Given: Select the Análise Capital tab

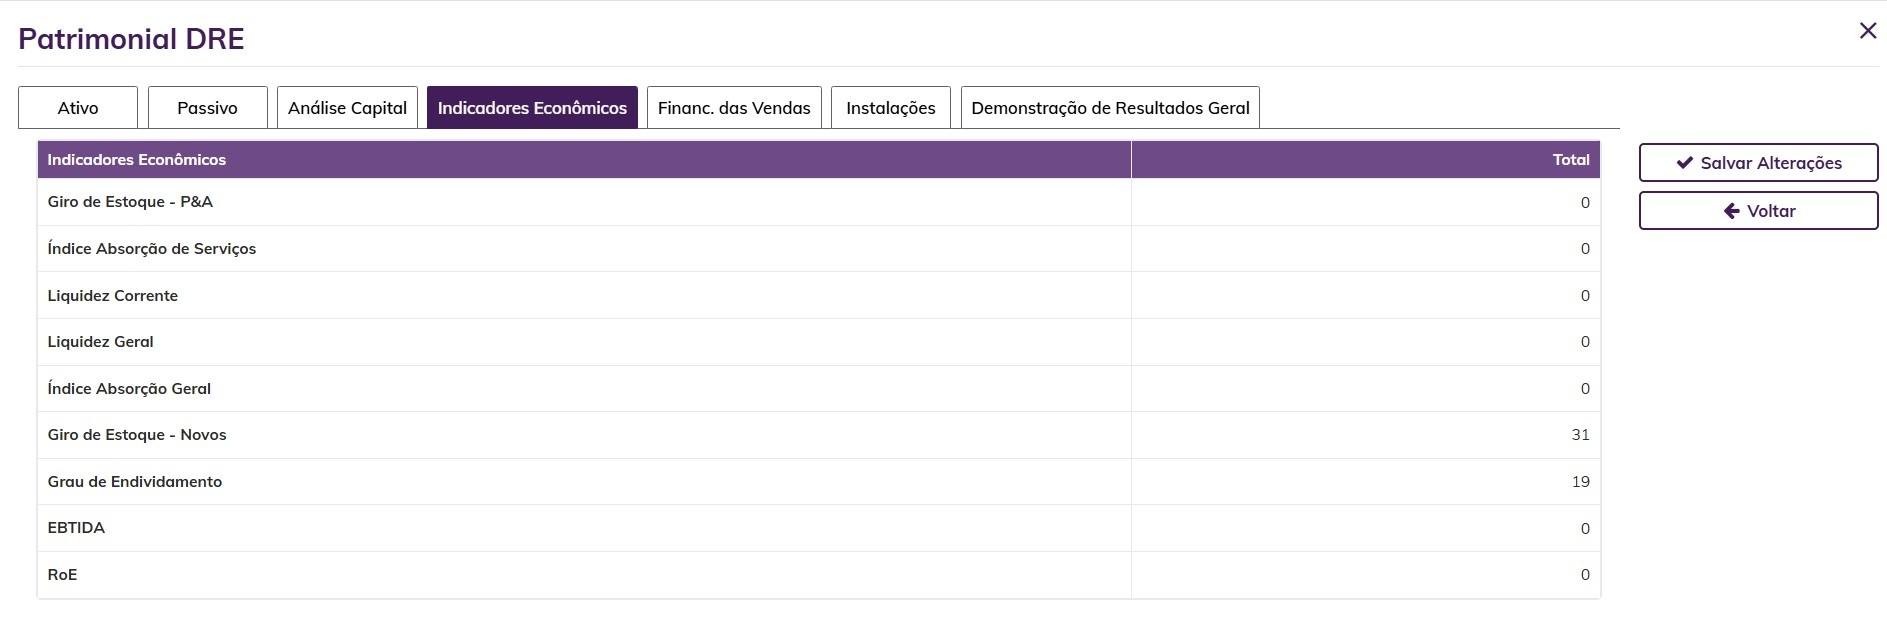Looking at the screenshot, I should (x=347, y=108).
